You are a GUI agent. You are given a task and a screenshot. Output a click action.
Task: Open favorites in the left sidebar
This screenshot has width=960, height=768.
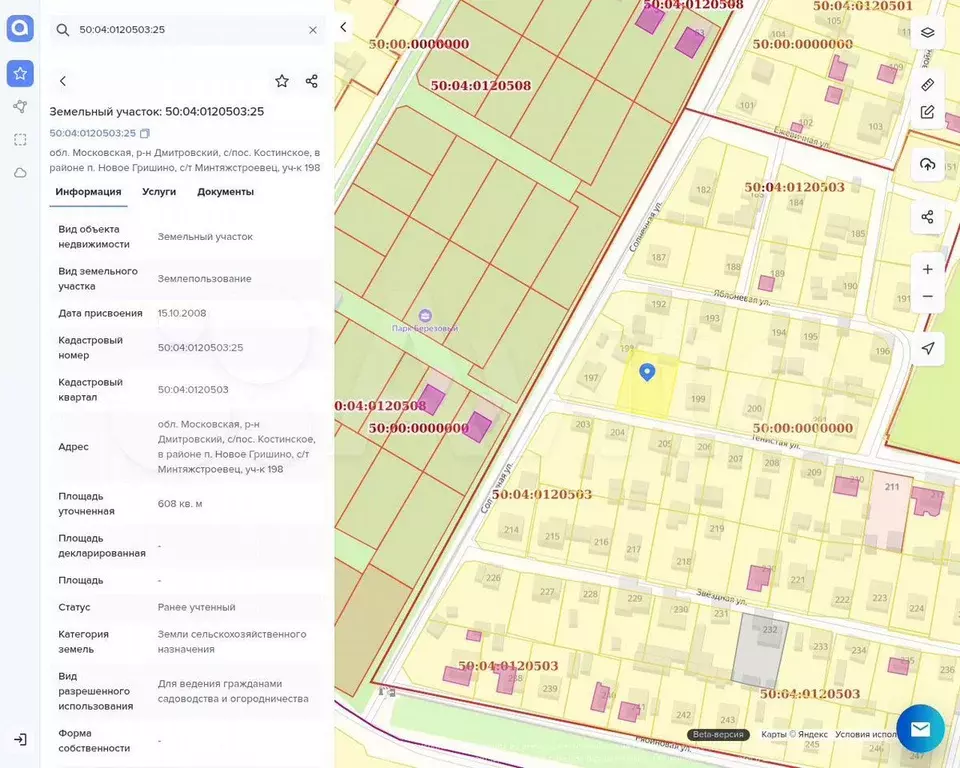(20, 73)
